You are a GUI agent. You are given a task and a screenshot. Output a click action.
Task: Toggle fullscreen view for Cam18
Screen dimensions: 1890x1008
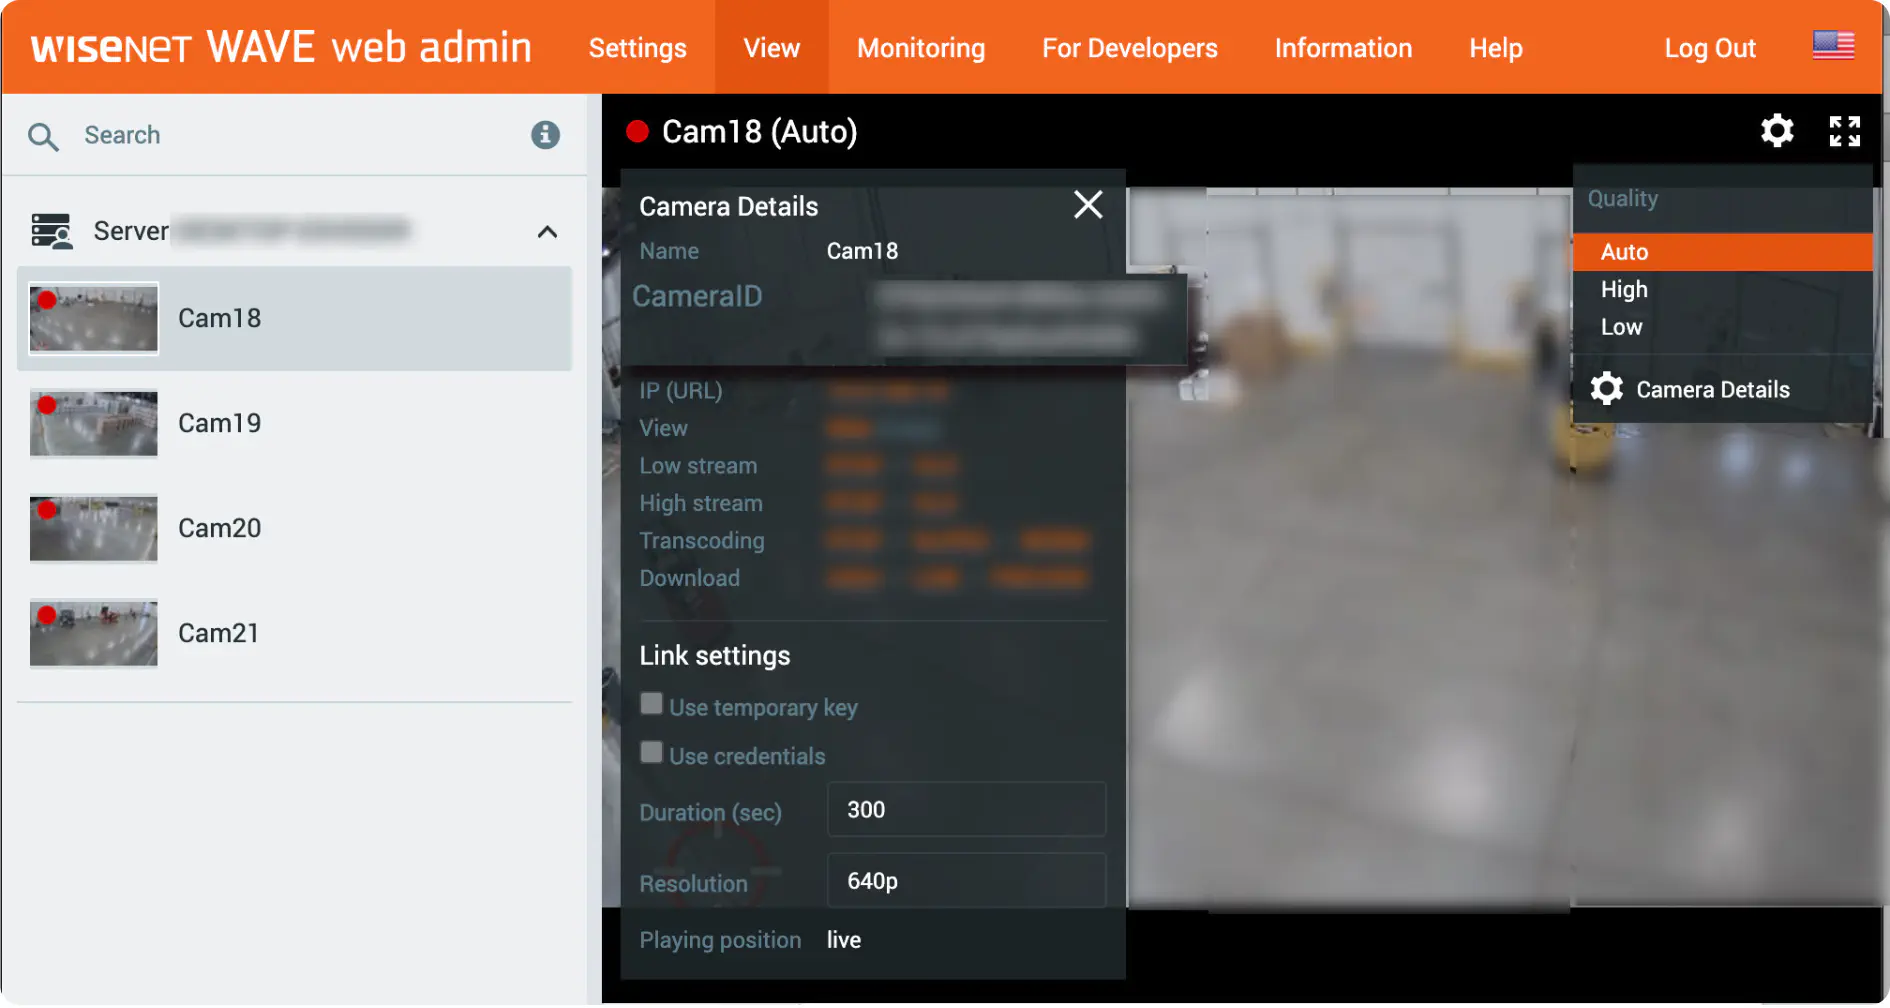[1844, 131]
